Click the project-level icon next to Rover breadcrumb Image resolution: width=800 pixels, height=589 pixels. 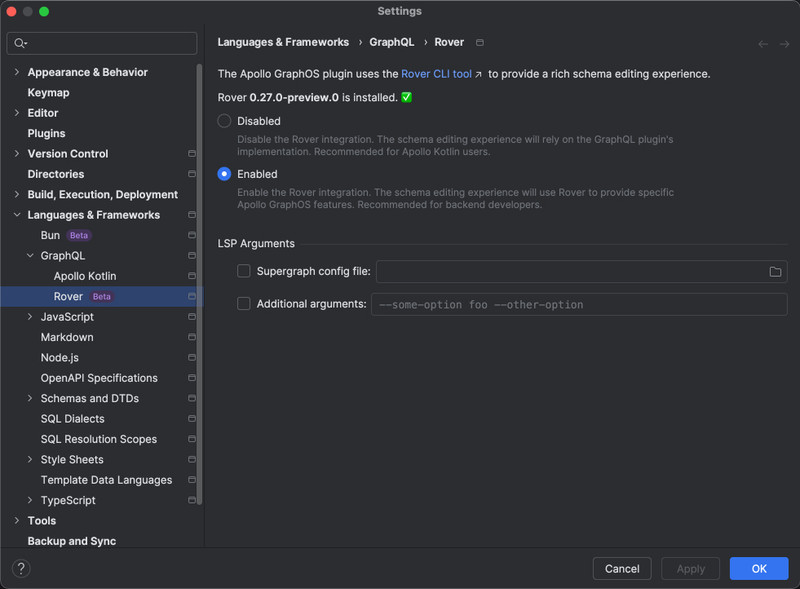point(480,42)
